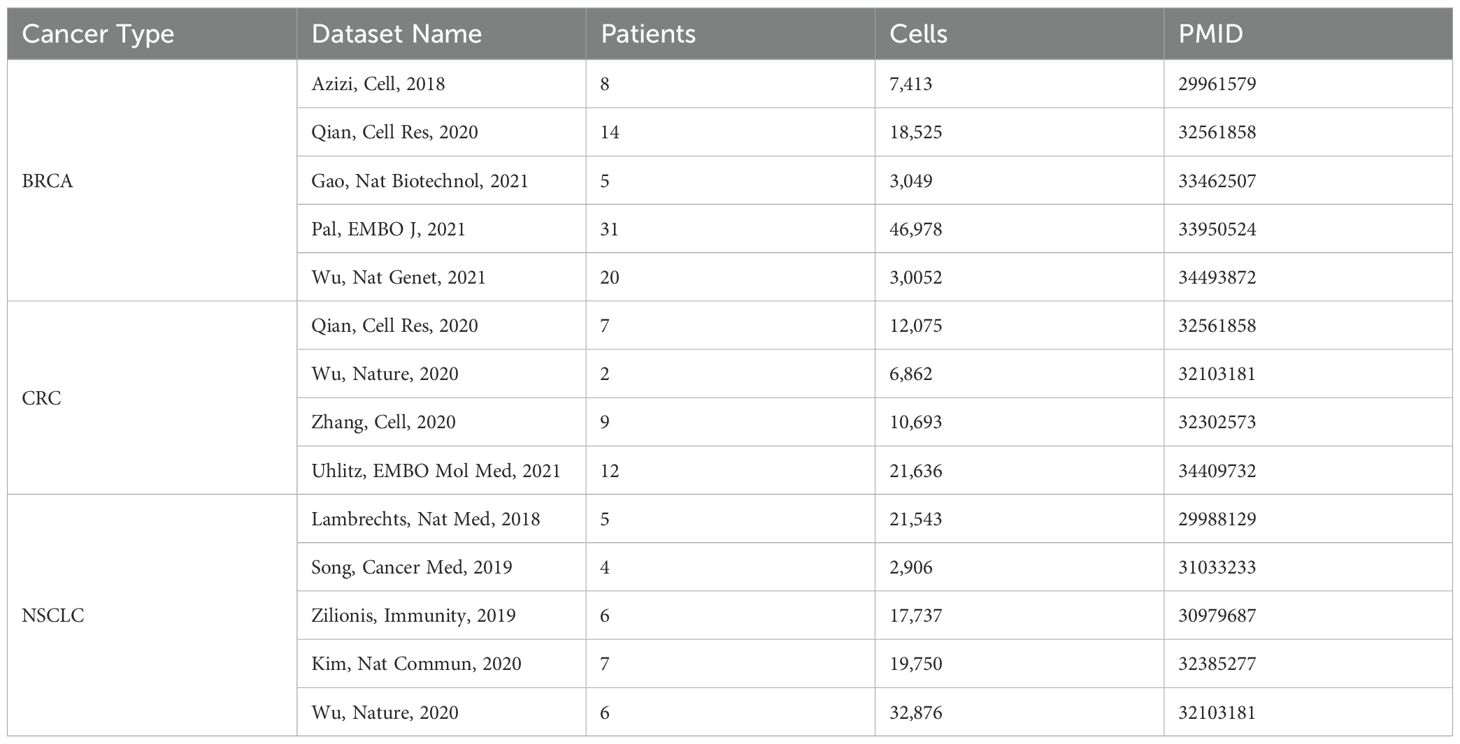This screenshot has height=744, width=1460.
Task: Open PMID 34493872
Action: tap(1218, 277)
